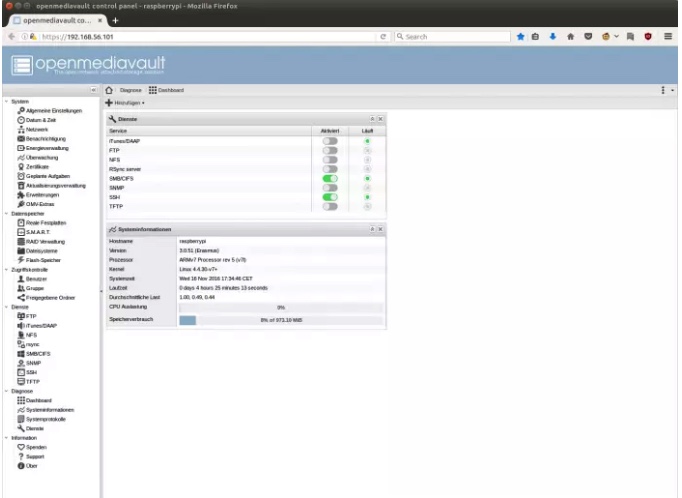
Task: Open Benutzer under Zugriffskontrolle
Action: 32,279
